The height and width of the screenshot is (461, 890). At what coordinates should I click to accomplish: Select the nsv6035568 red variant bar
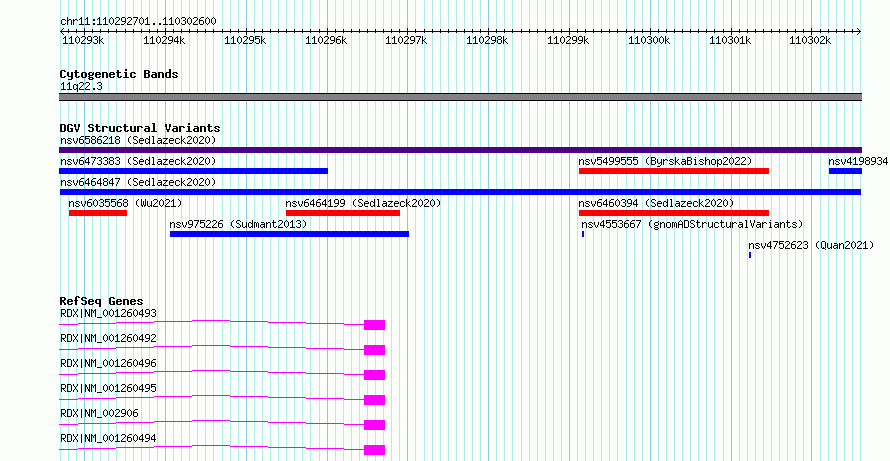[98, 213]
